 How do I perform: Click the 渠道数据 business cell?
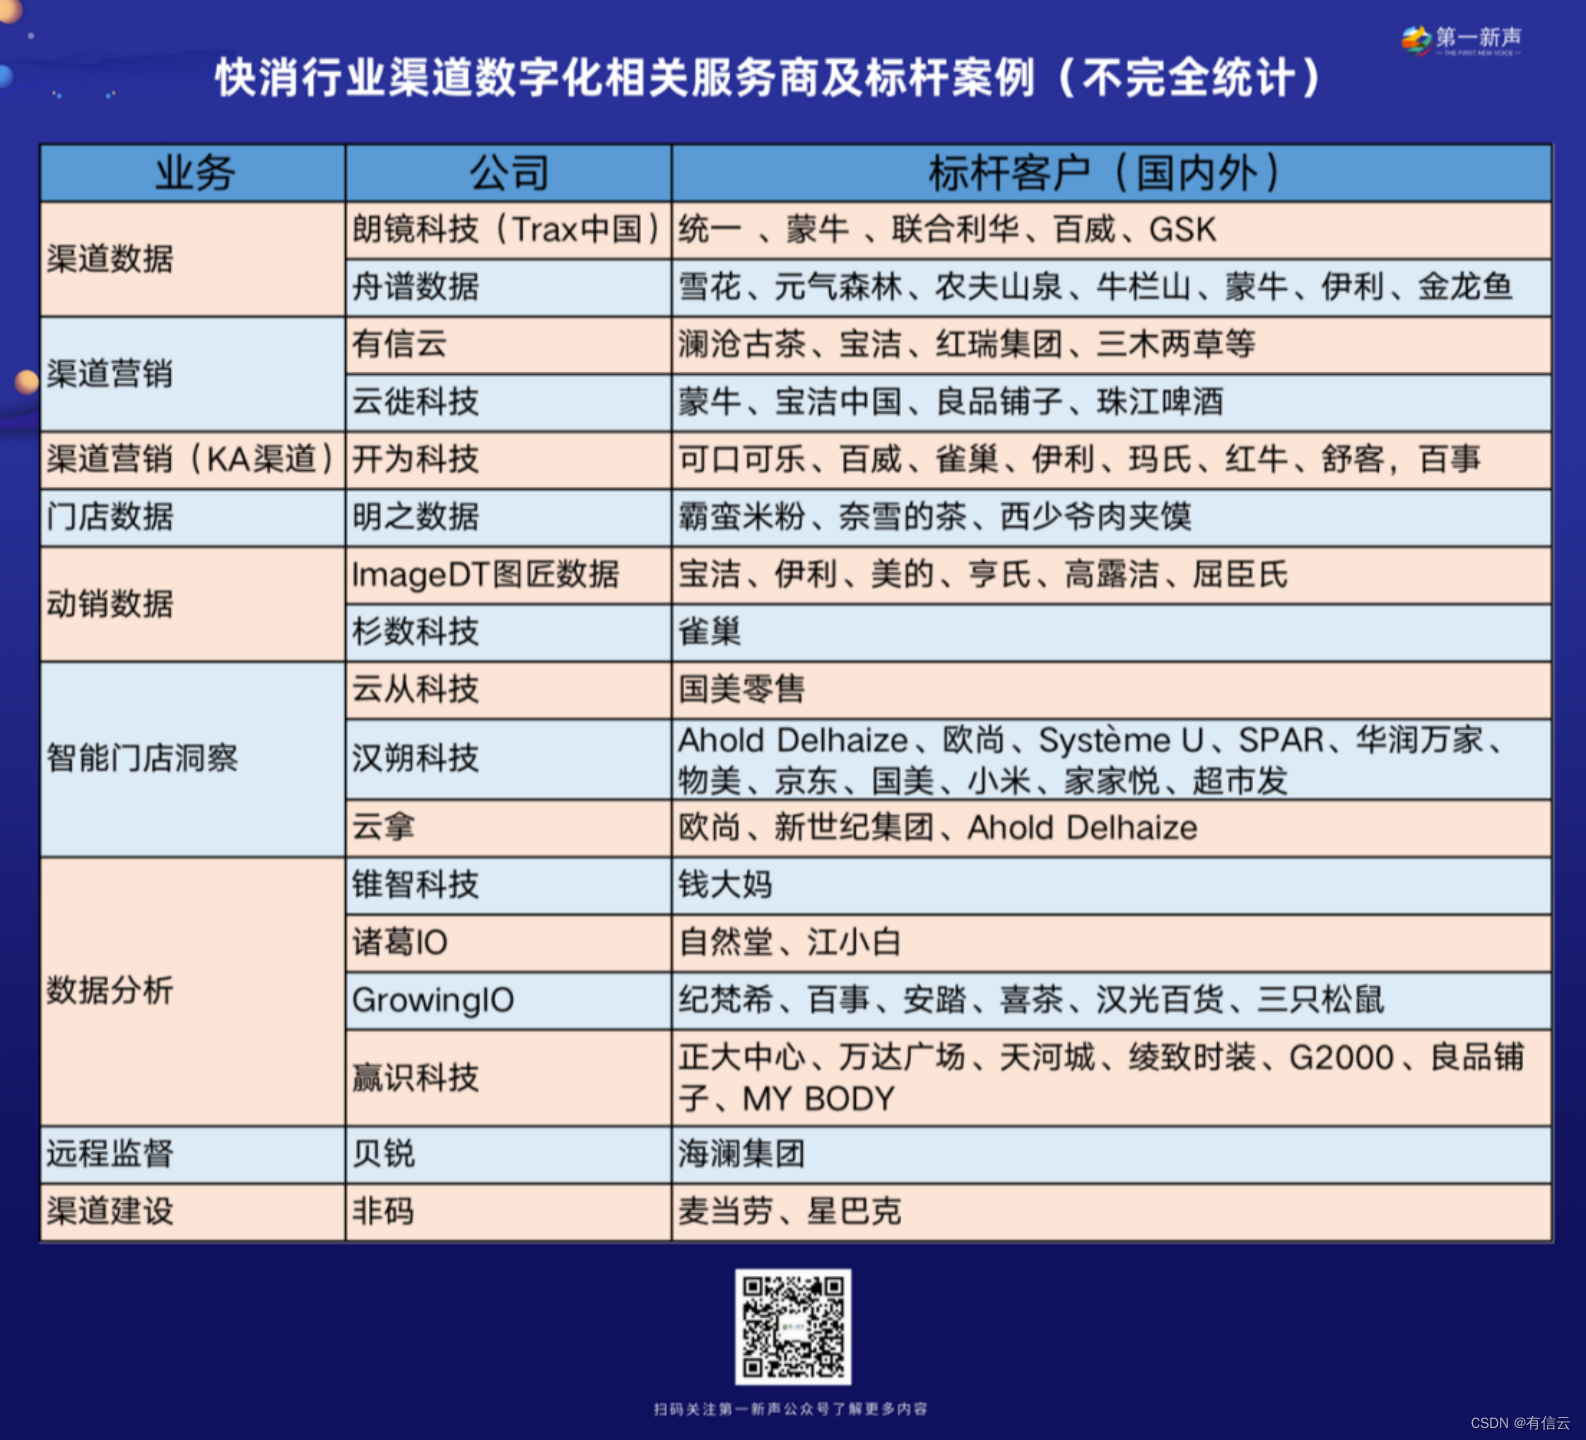tap(193, 259)
